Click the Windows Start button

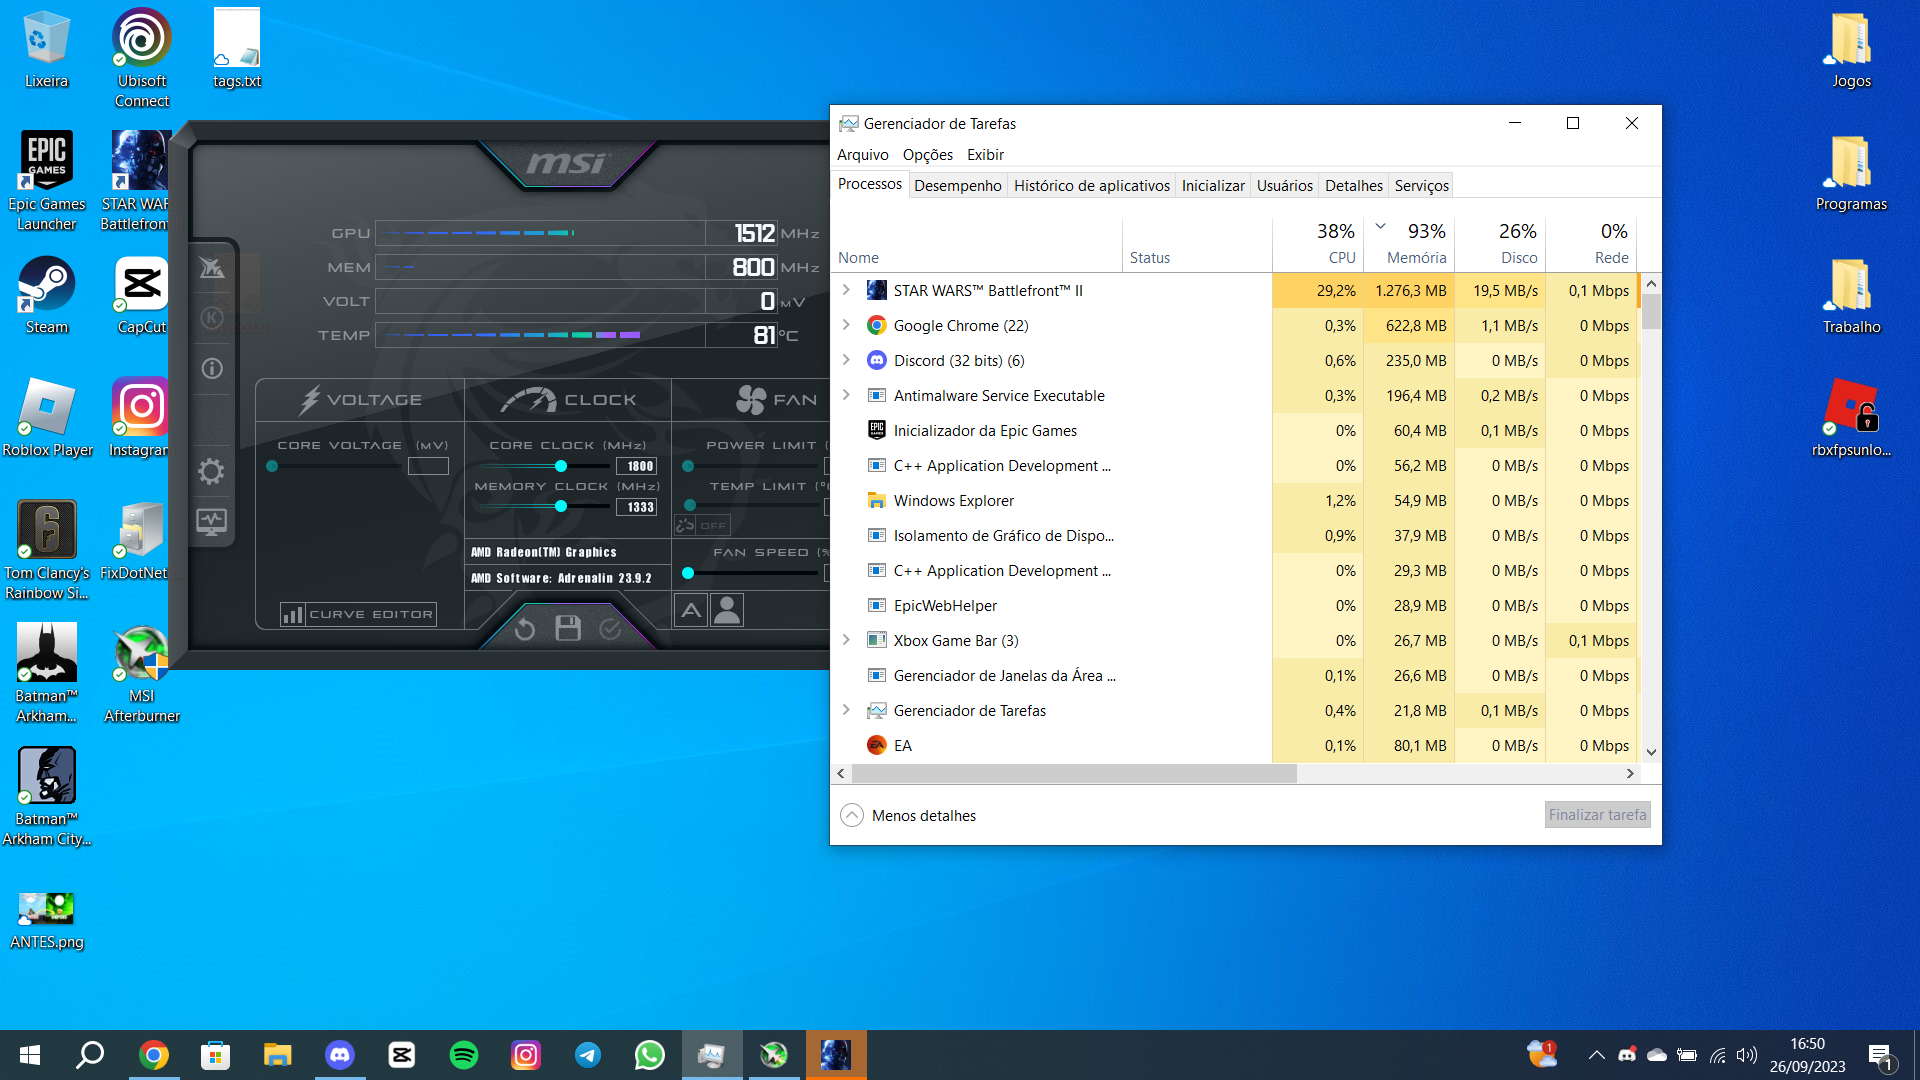30,1055
